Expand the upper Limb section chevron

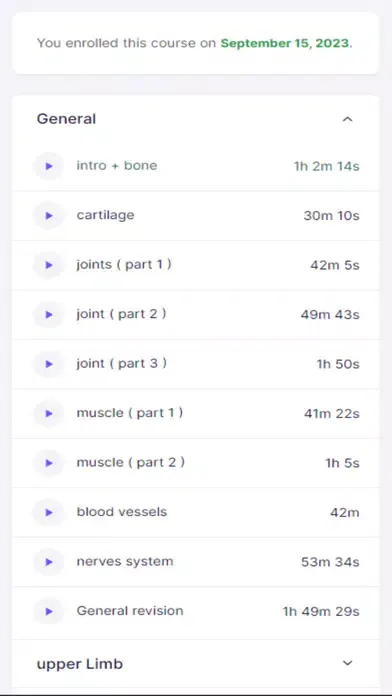pyautogui.click(x=348, y=663)
